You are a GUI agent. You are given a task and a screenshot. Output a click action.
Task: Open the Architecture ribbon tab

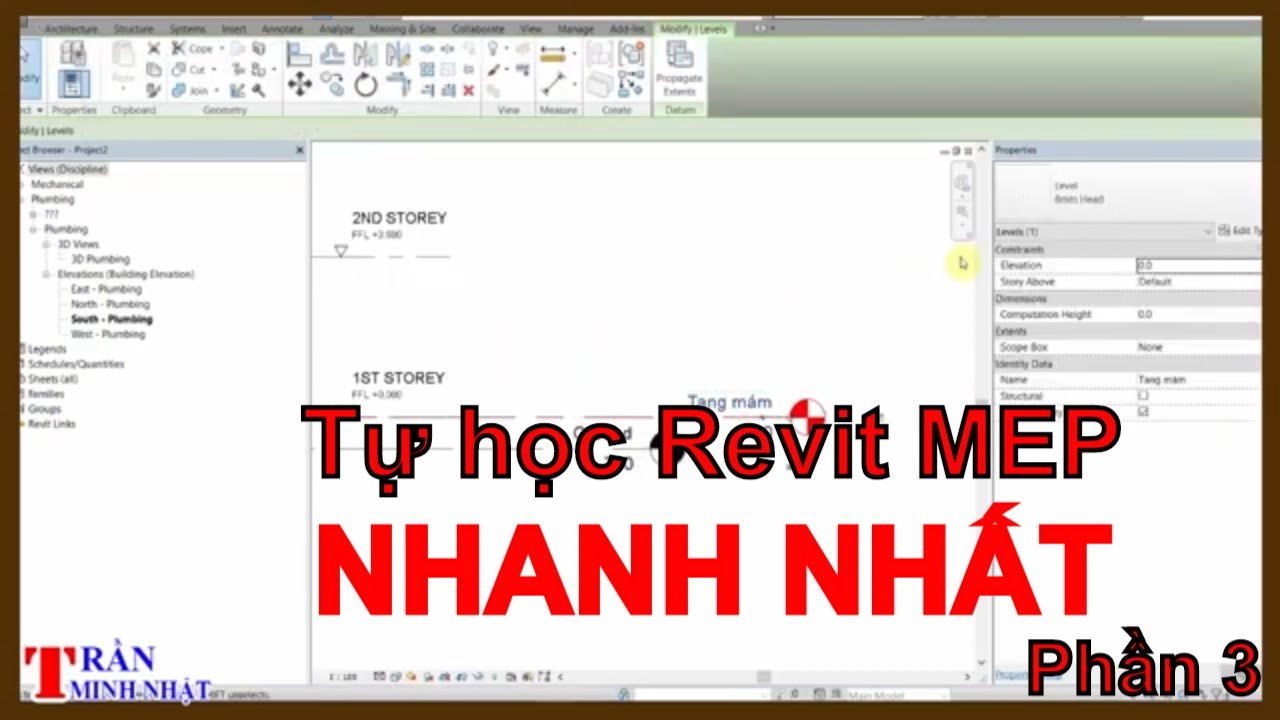[x=71, y=29]
